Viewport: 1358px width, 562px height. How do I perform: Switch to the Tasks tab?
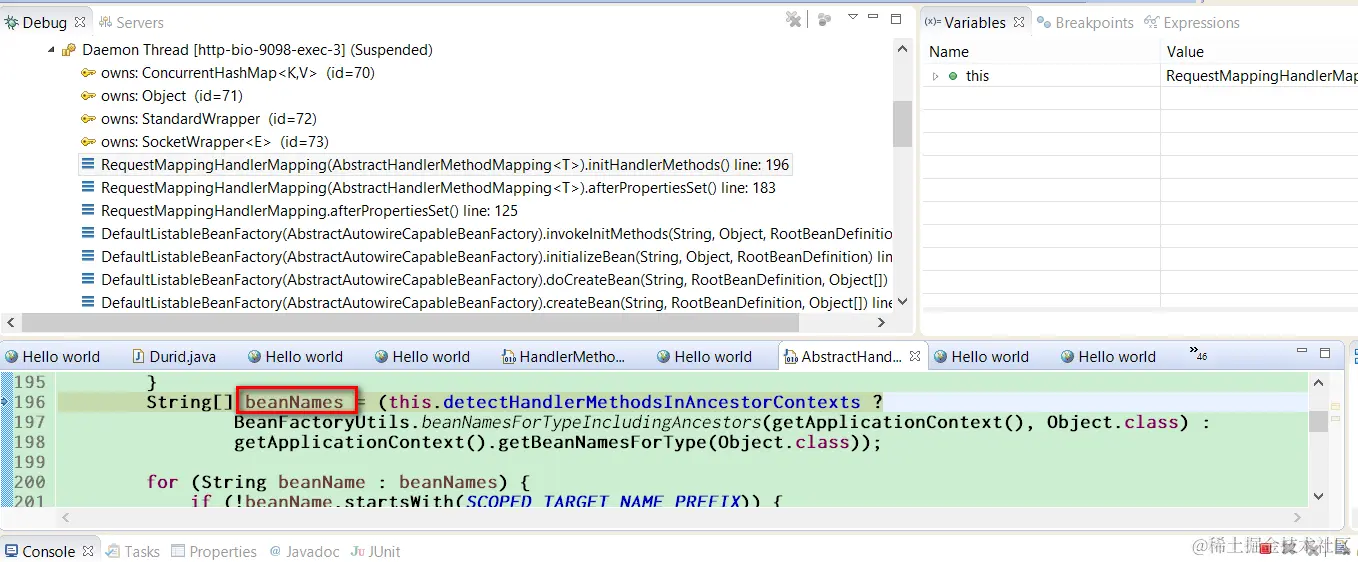[134, 551]
